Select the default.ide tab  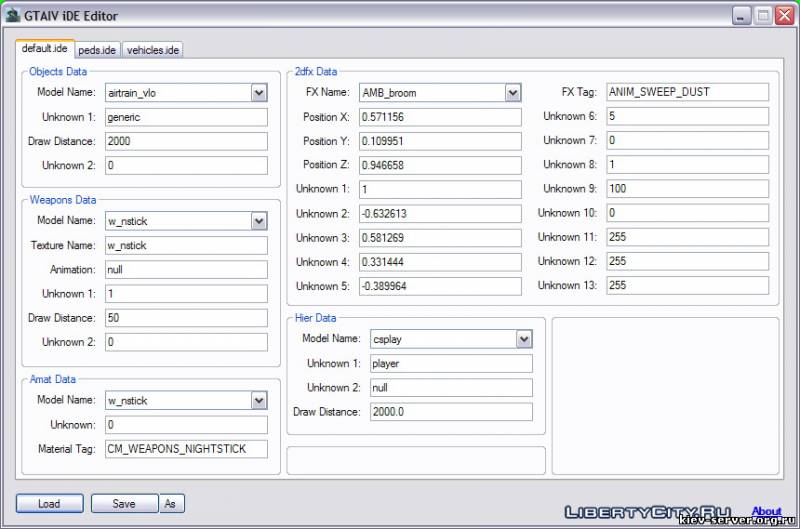tap(45, 49)
